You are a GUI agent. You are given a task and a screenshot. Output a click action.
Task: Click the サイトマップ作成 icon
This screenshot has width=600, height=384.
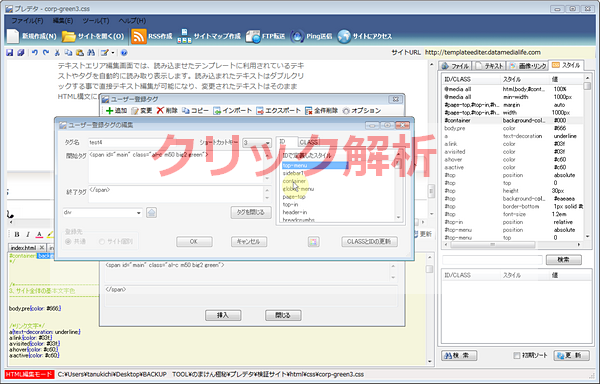[x=184, y=36]
